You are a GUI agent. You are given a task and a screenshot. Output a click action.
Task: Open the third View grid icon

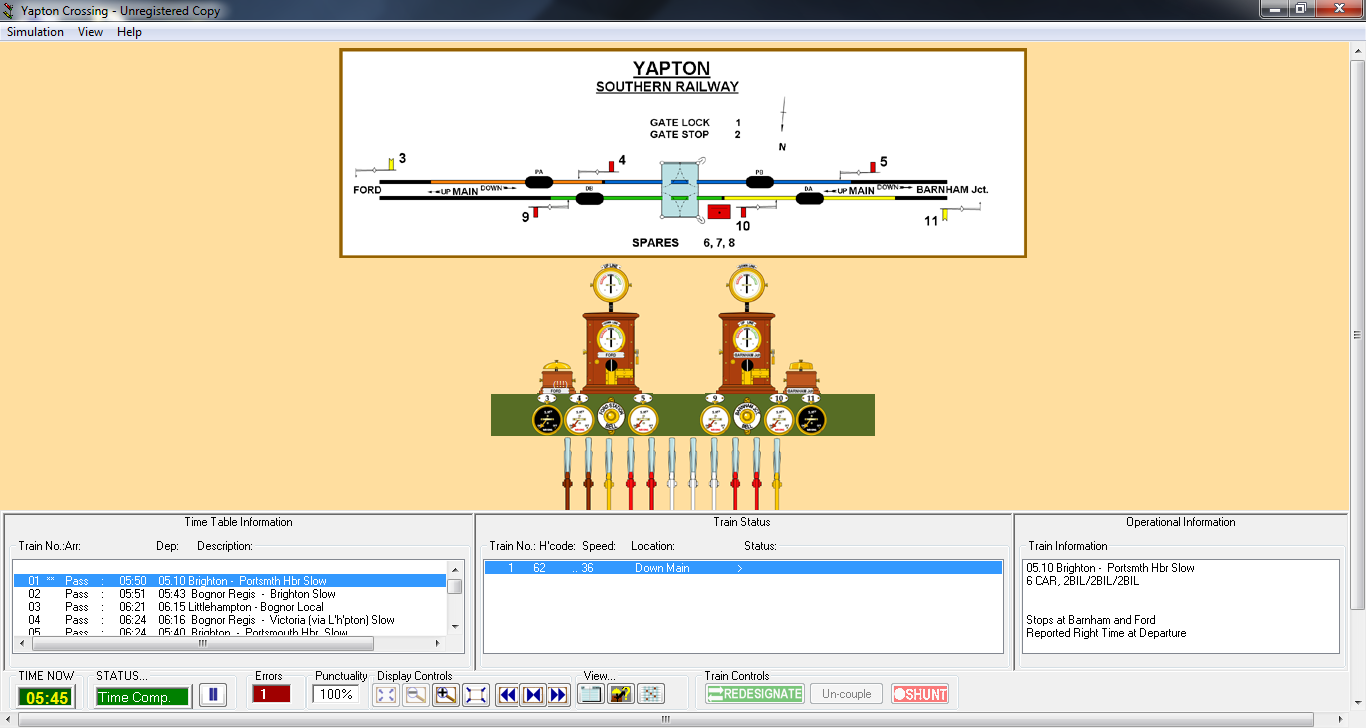(x=650, y=695)
